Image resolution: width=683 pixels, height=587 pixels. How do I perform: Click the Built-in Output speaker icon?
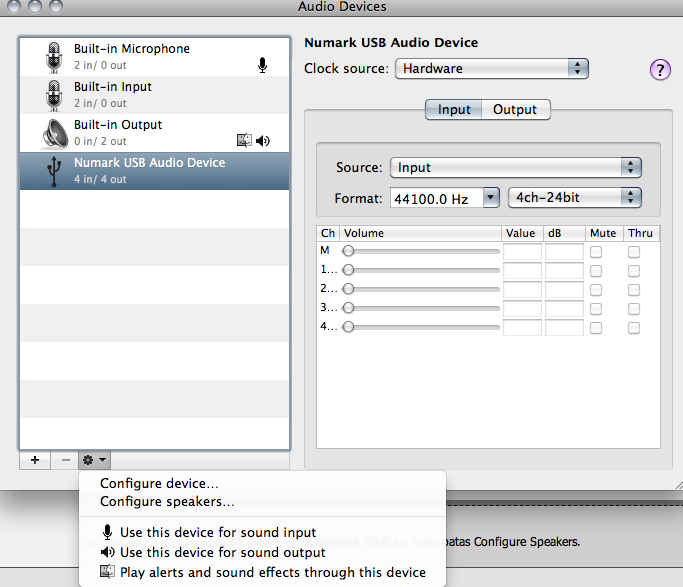pyautogui.click(x=55, y=133)
